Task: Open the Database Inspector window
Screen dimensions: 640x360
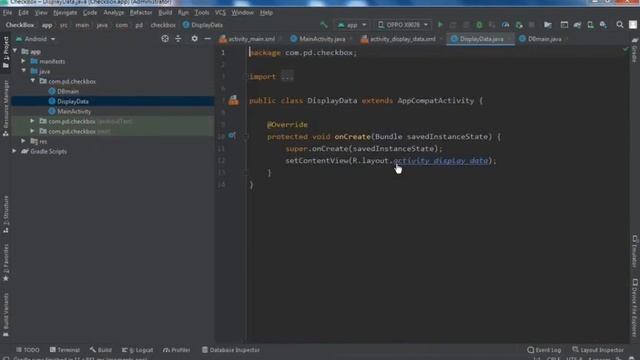Action: 231,350
